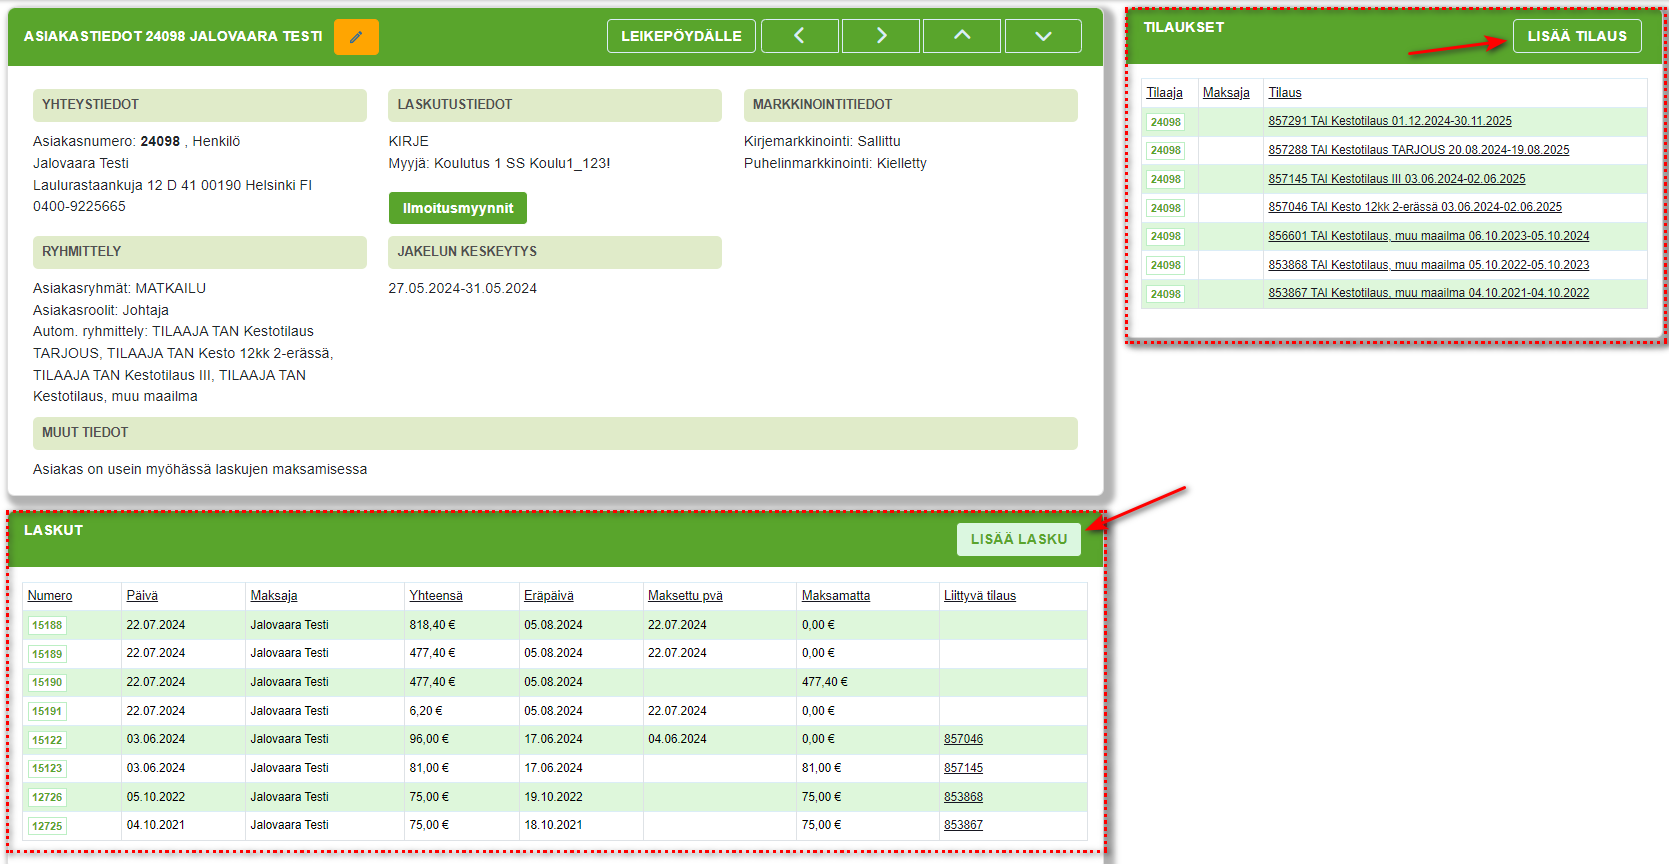Viewport: 1669px width, 864px height.
Task: Sort invoices by Maksamatta column
Action: (x=836, y=596)
